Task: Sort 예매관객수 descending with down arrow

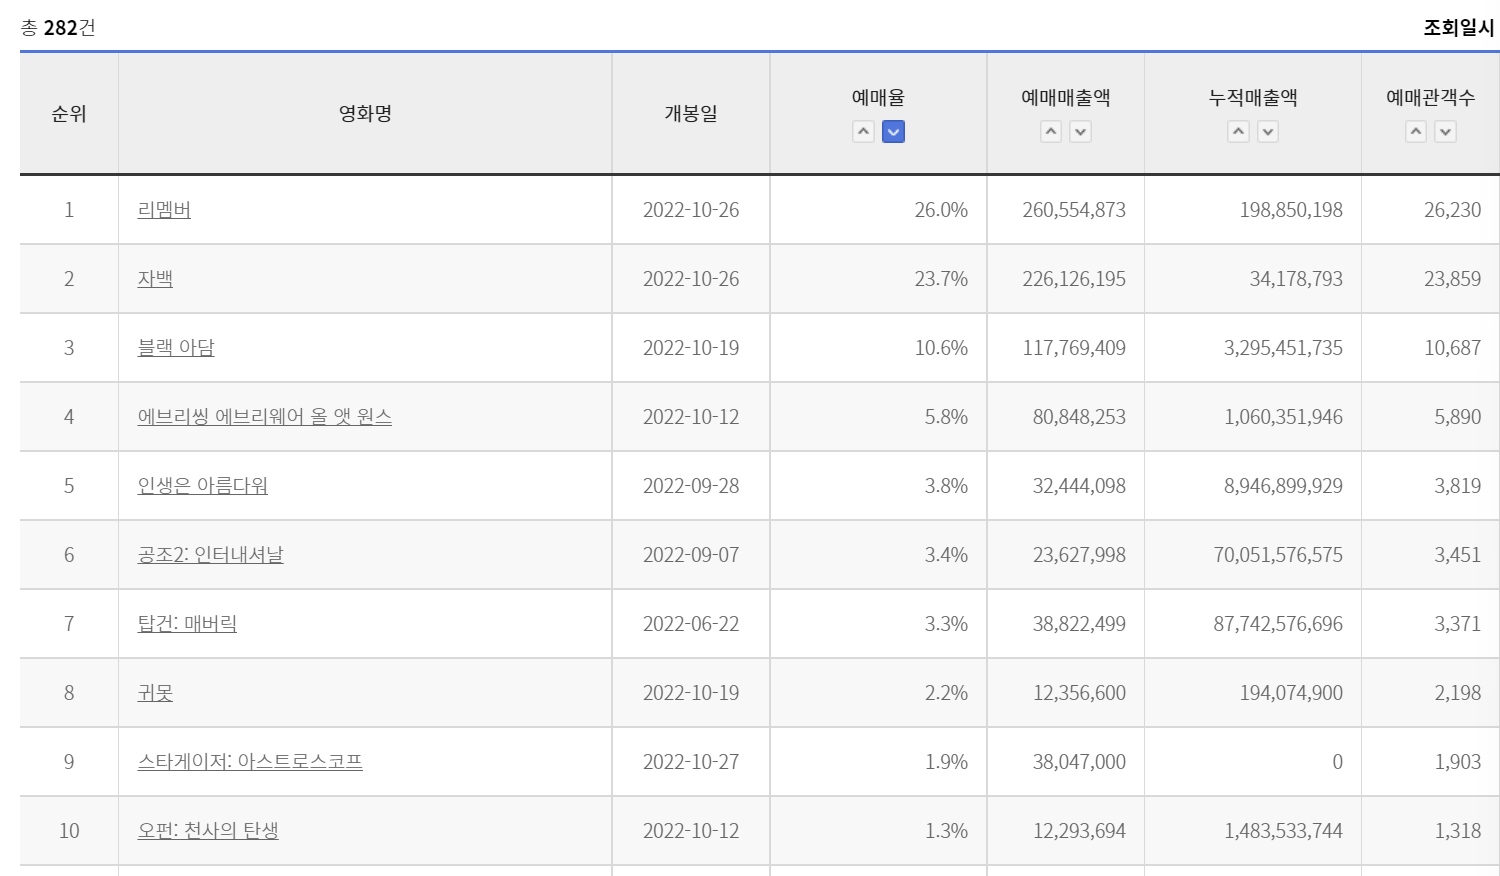Action: [1445, 132]
